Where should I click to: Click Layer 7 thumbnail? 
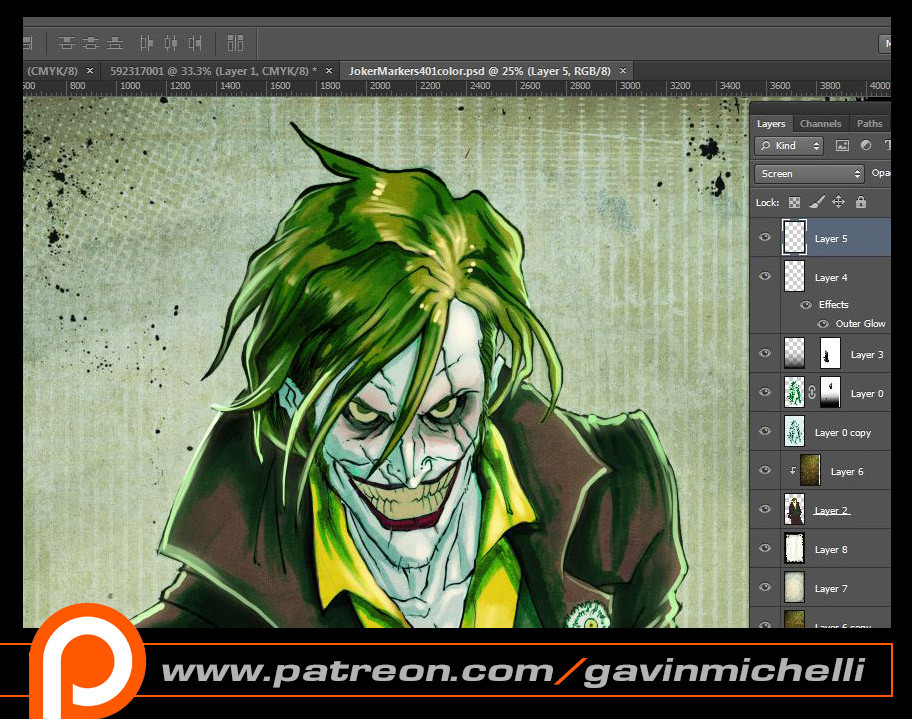click(795, 587)
